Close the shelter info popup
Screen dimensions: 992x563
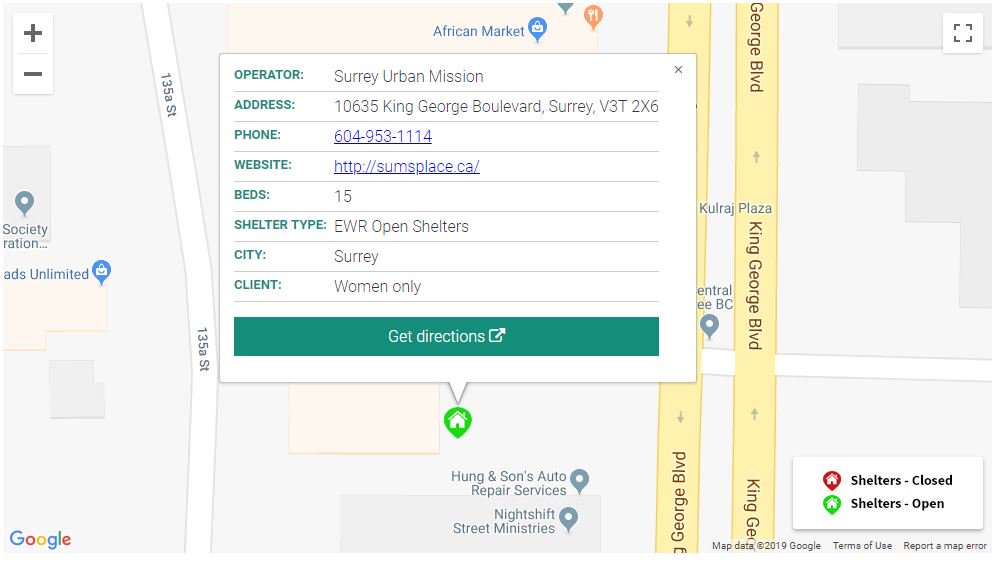(x=678, y=70)
